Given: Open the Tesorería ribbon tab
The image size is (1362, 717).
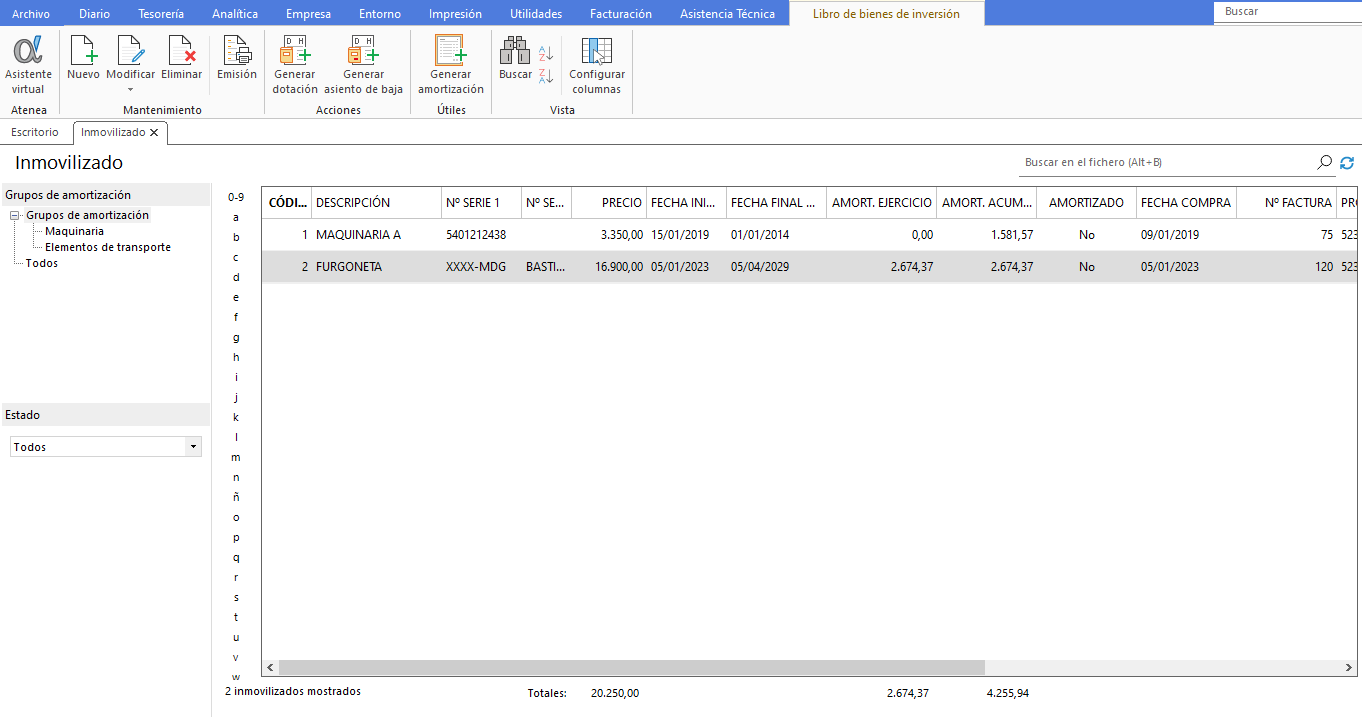Looking at the screenshot, I should tap(161, 14).
